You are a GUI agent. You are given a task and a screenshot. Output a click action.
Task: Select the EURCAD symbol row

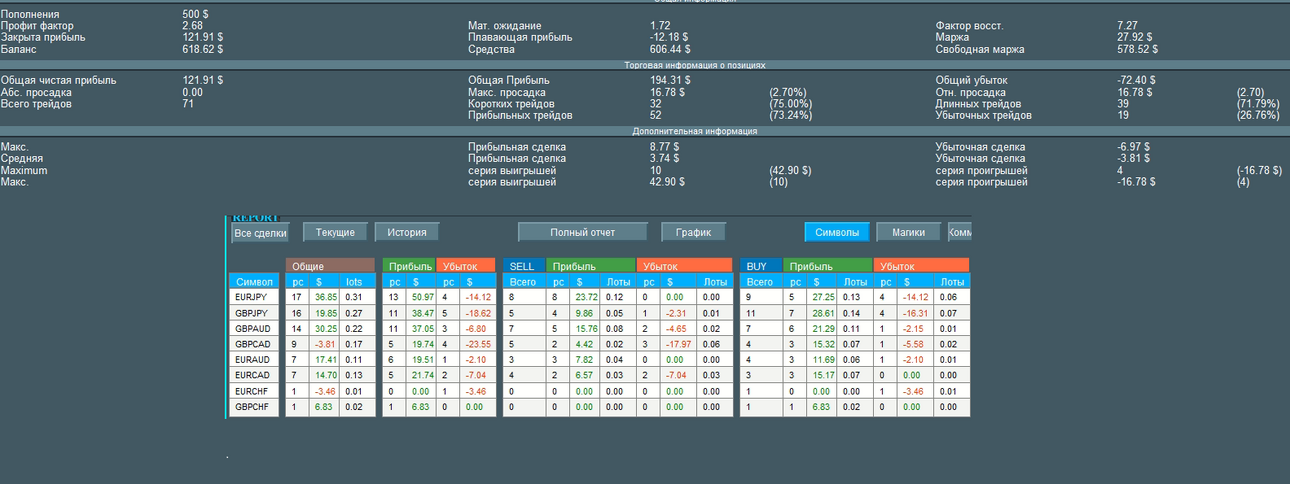pyautogui.click(x=255, y=376)
